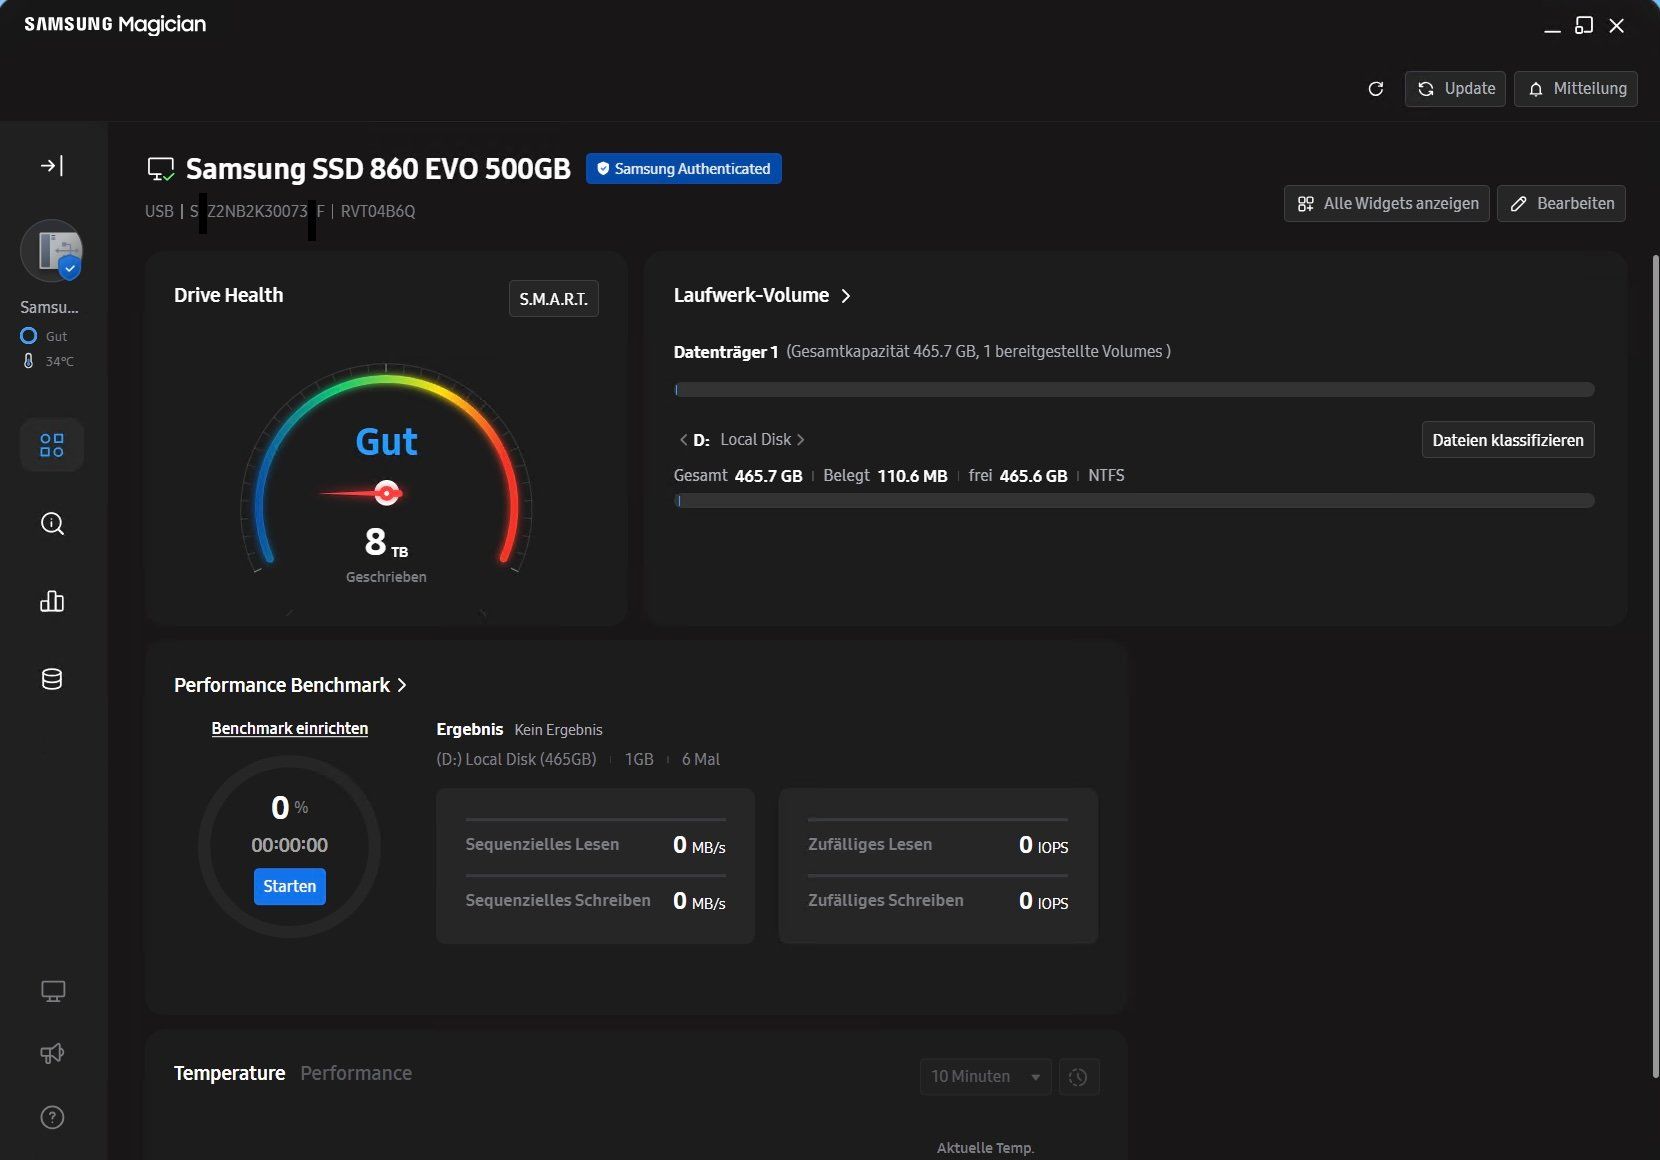The width and height of the screenshot is (1660, 1160).
Task: Open the drive details magnifier icon
Action: click(x=52, y=523)
